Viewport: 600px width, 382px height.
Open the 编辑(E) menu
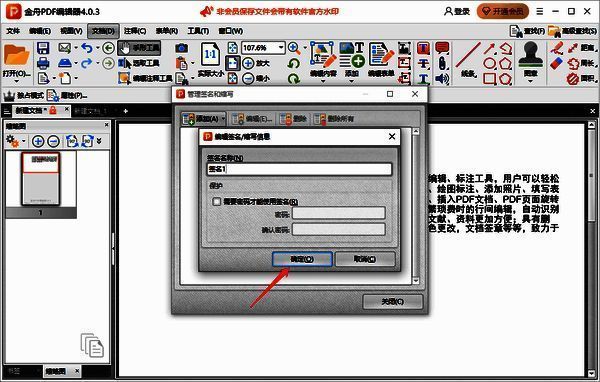click(40, 31)
